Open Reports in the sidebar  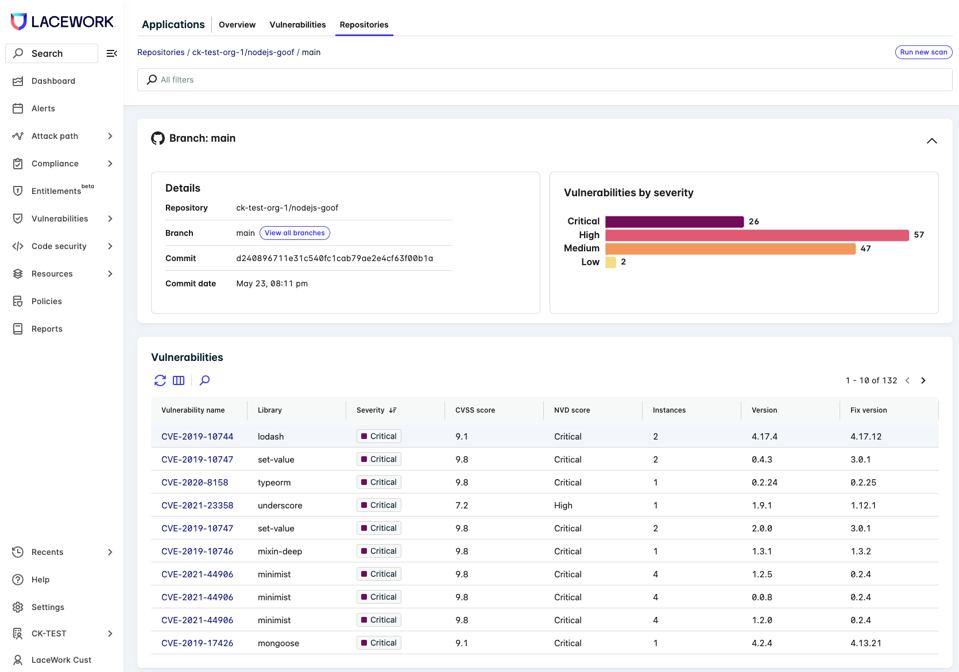coord(46,329)
